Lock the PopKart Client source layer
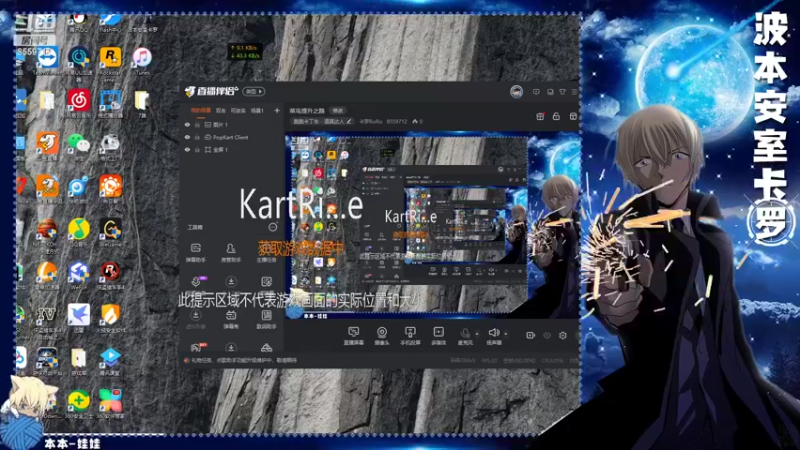Viewport: 800px width, 450px height. click(197, 137)
